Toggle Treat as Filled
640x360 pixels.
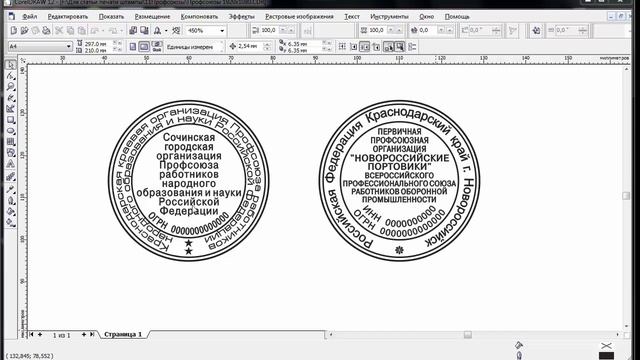click(400, 47)
